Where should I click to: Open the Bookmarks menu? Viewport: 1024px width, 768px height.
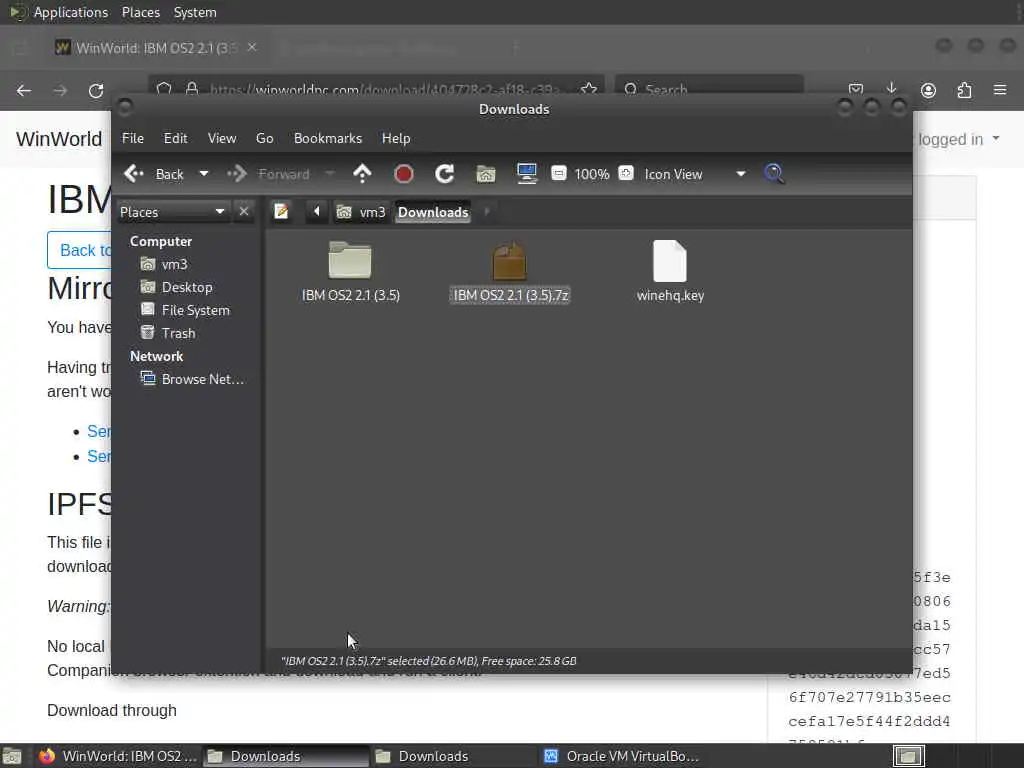[328, 138]
